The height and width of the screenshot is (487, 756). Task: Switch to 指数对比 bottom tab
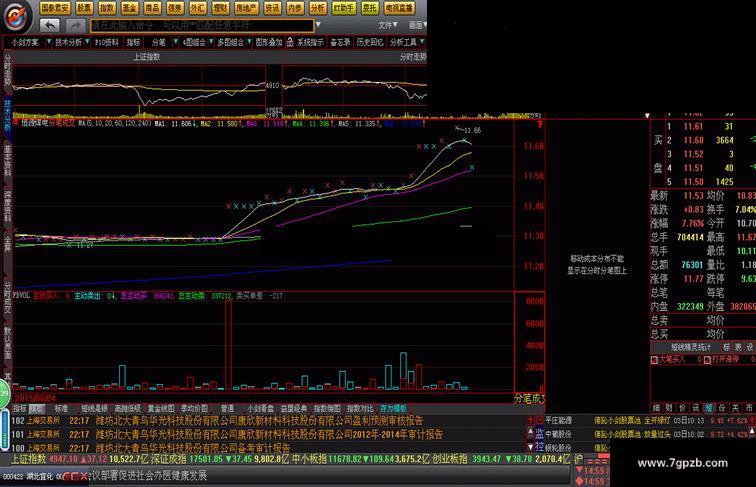point(360,409)
